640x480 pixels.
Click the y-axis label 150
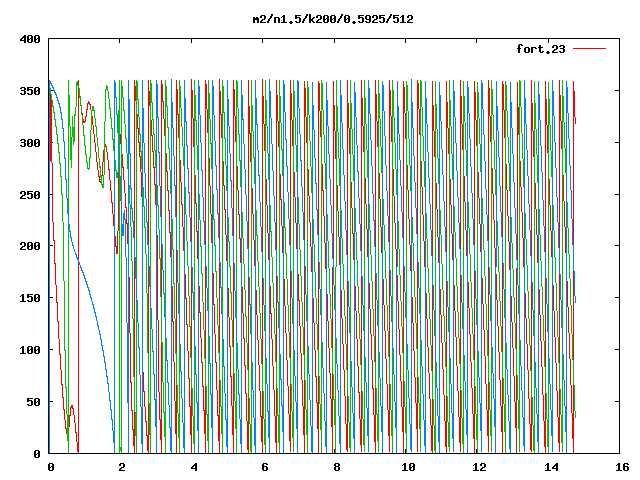point(30,298)
